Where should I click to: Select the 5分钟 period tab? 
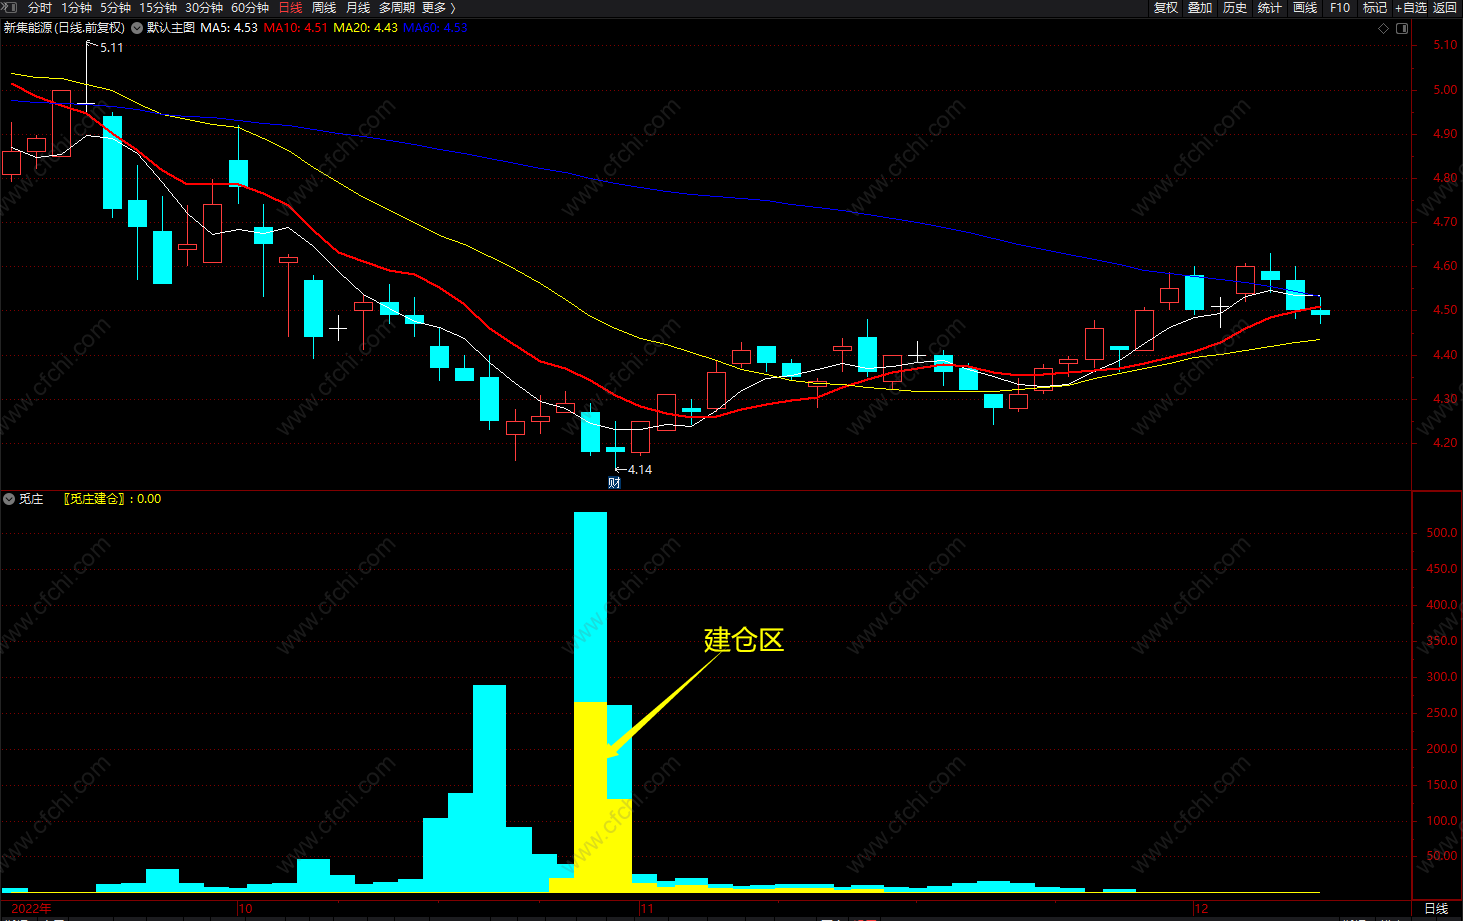point(115,7)
